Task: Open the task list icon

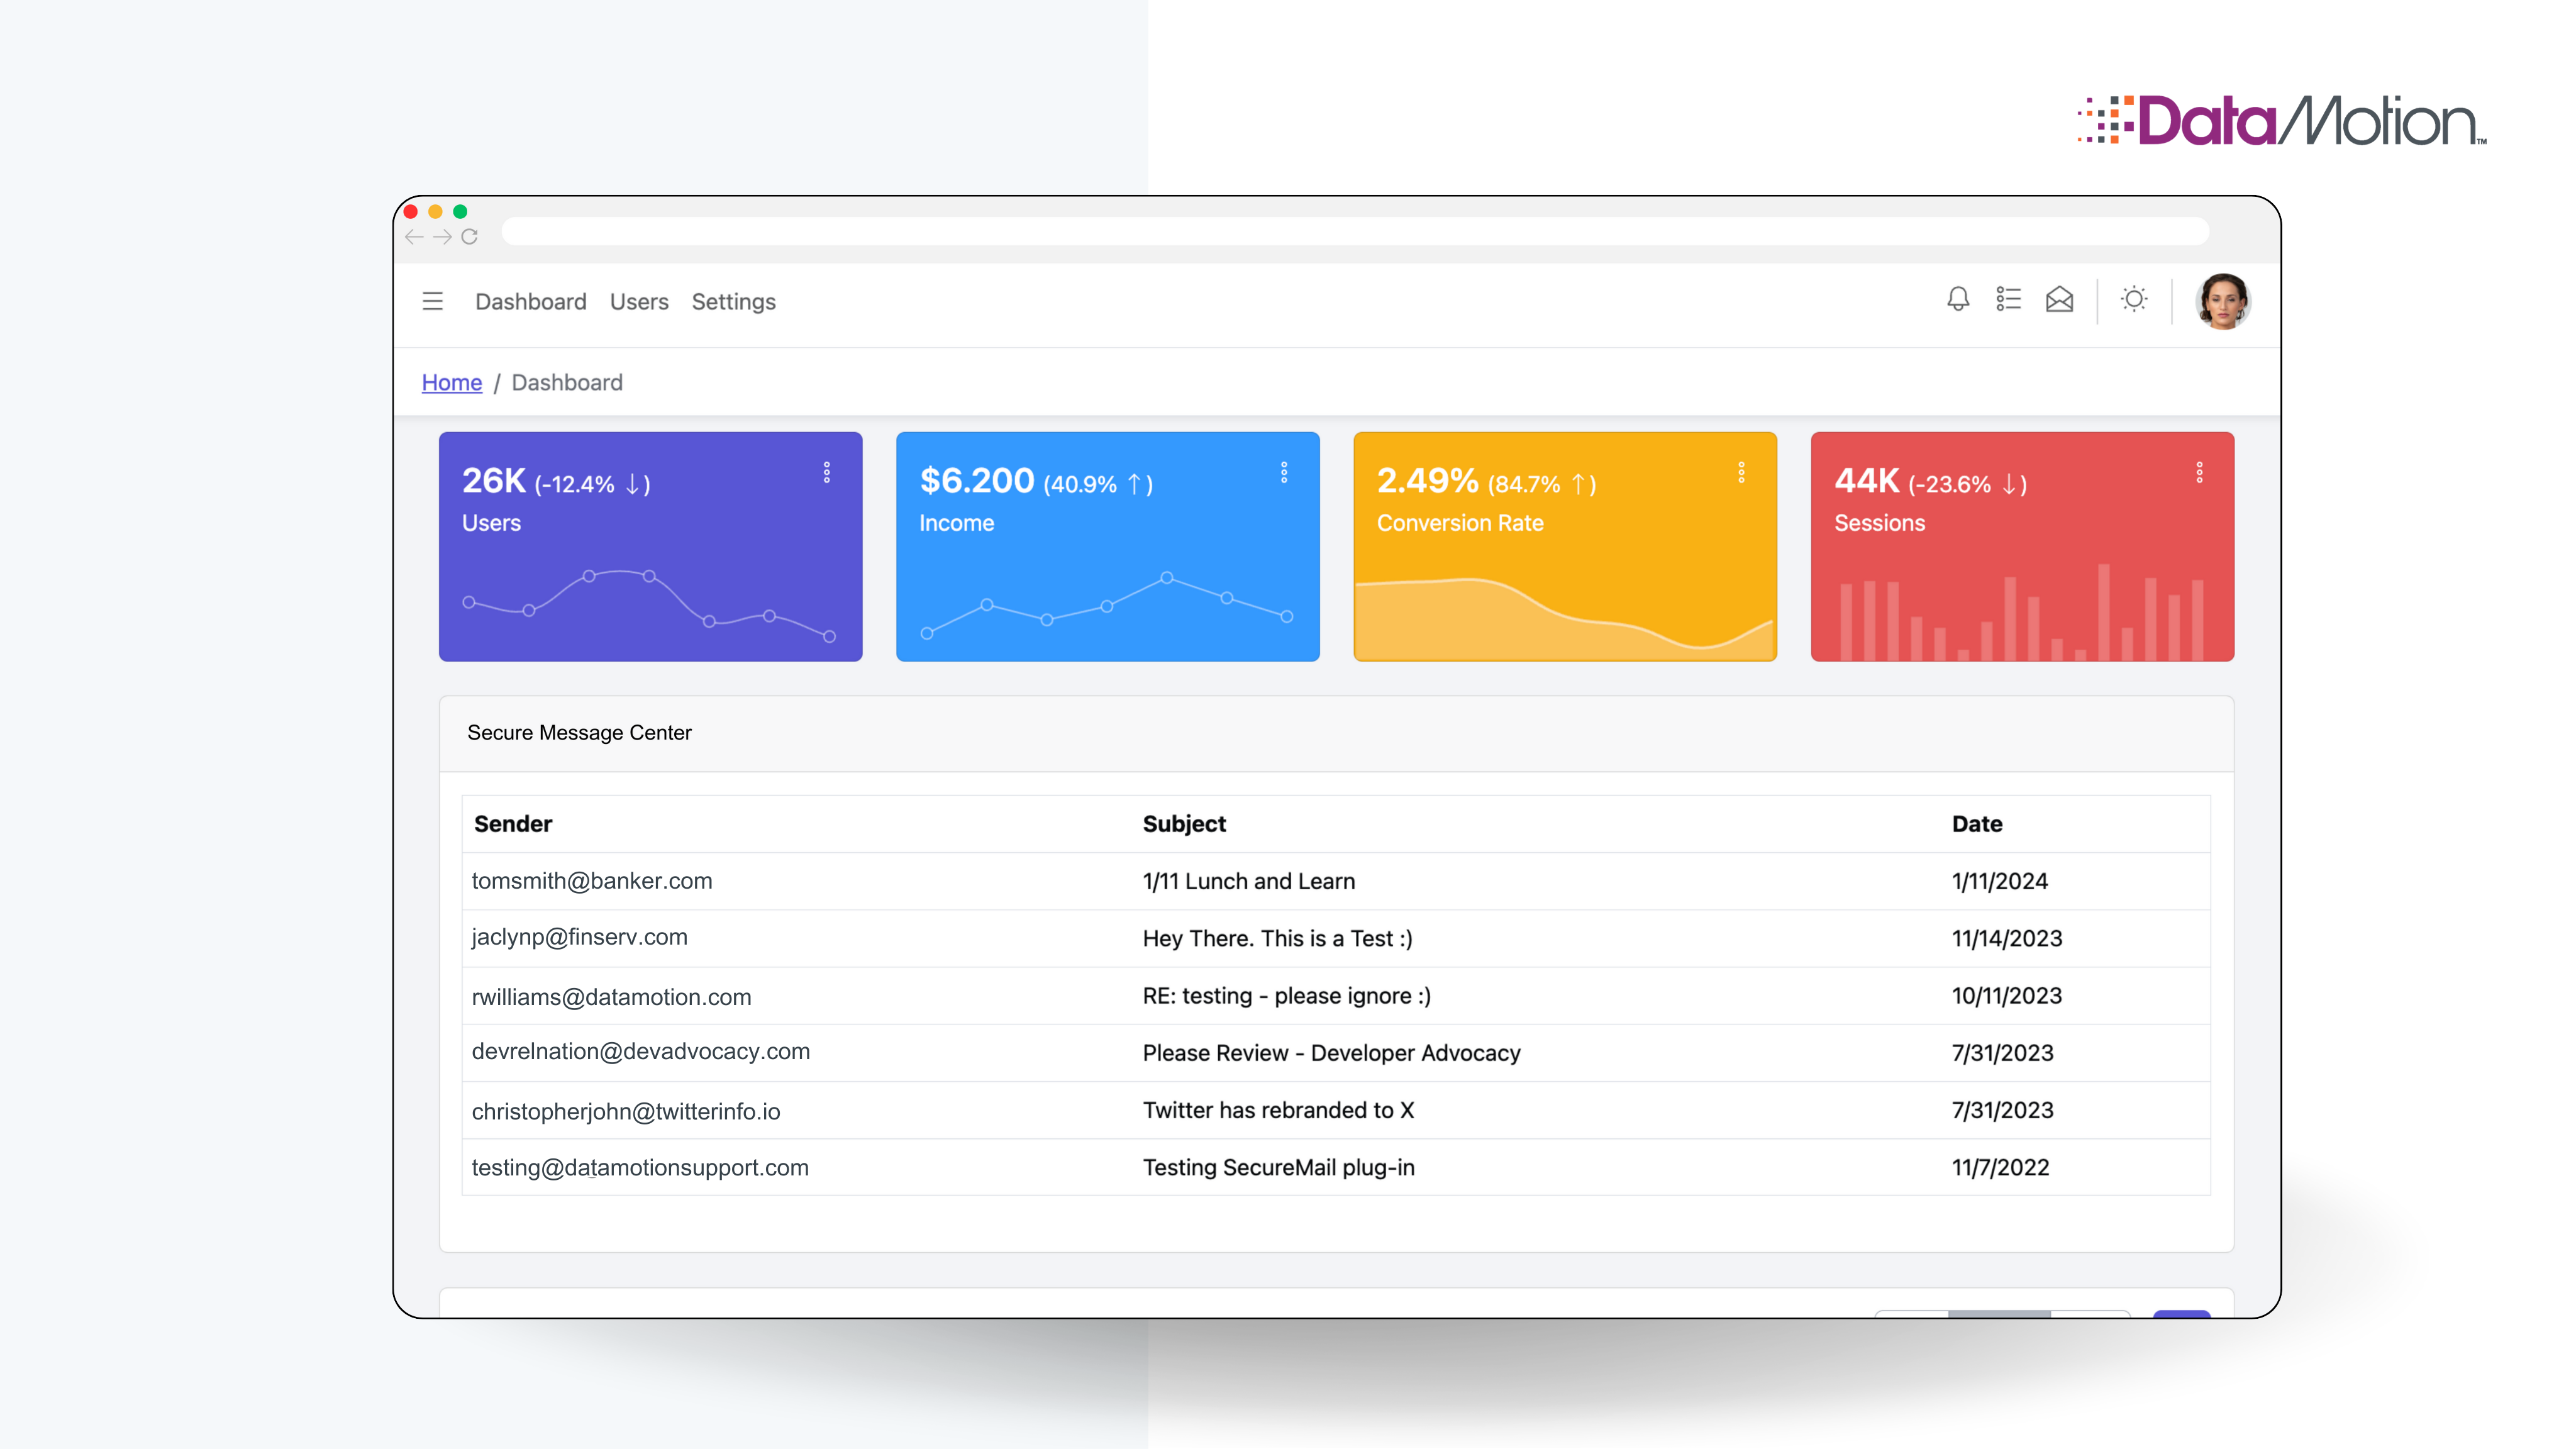Action: pyautogui.click(x=2008, y=299)
